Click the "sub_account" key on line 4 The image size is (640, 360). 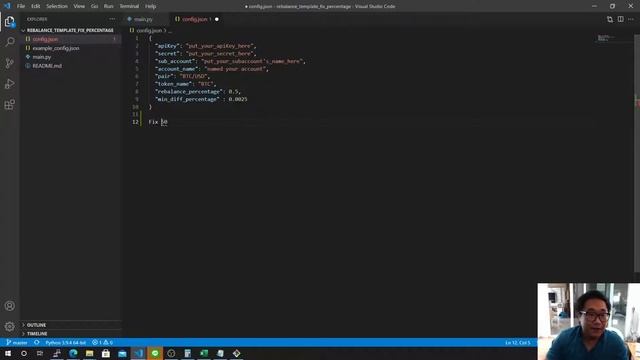[174, 61]
